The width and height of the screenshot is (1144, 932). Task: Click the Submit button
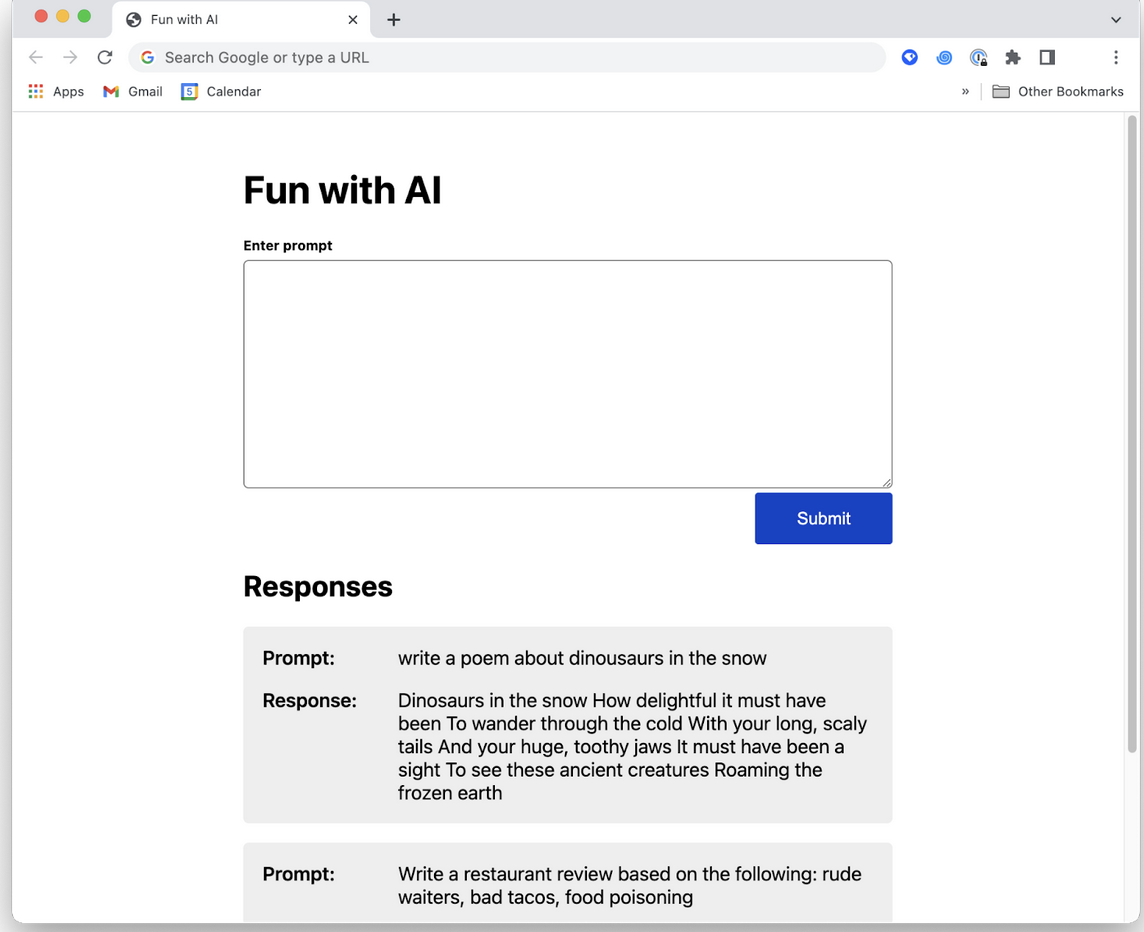click(x=823, y=518)
